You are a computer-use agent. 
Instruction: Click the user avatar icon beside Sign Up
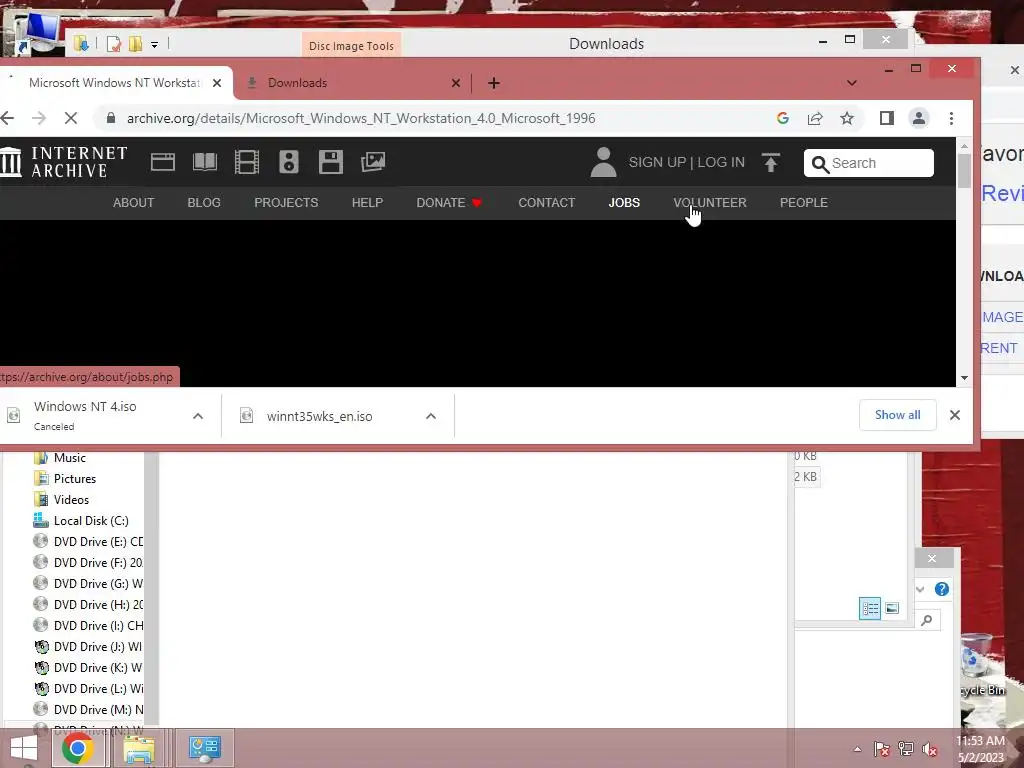click(x=603, y=162)
